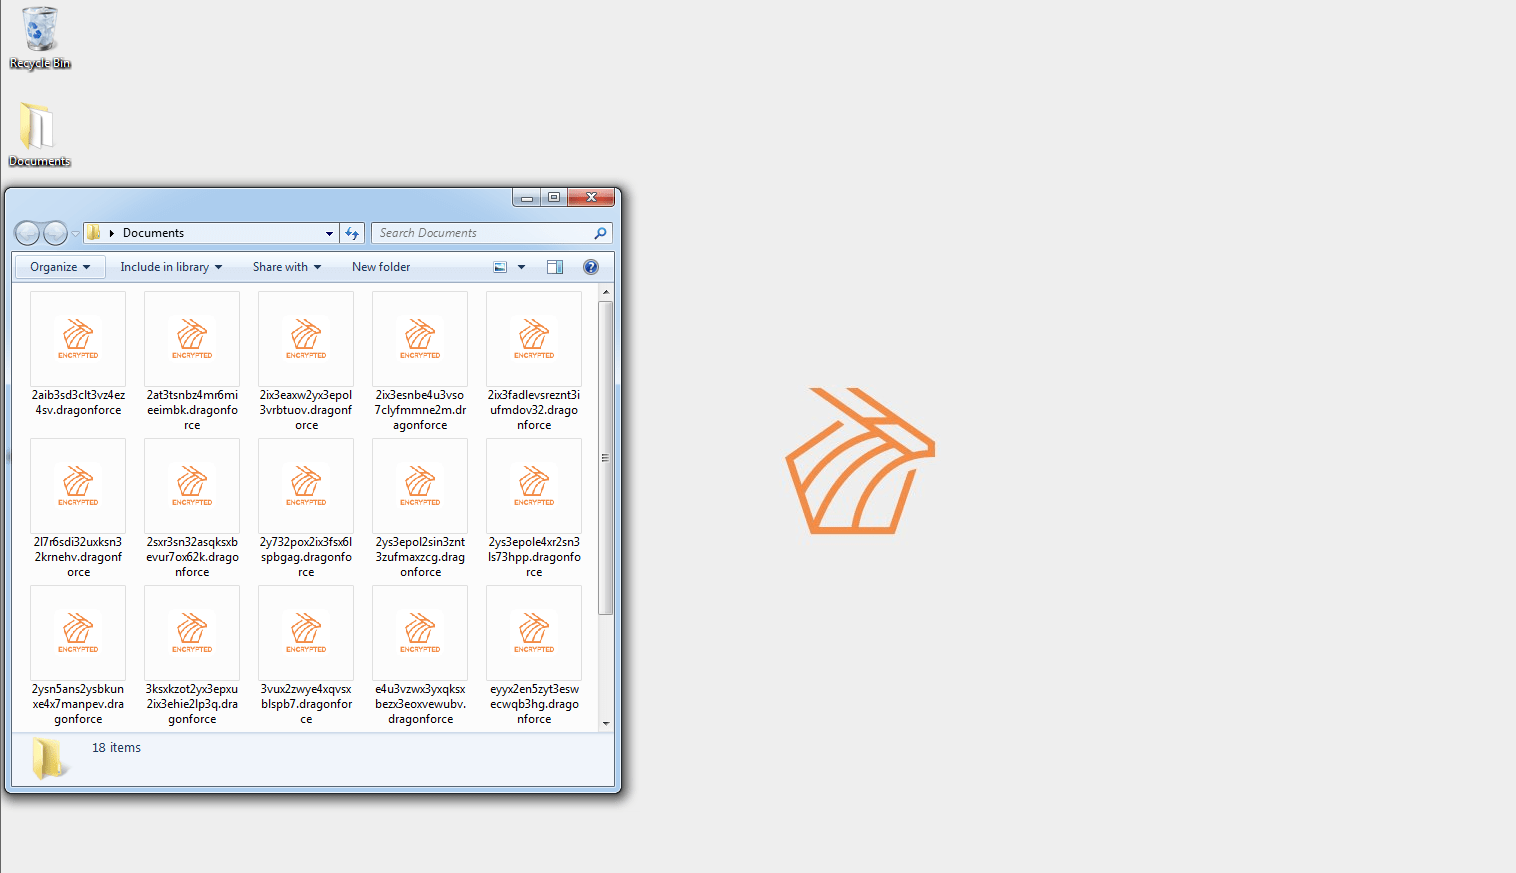Open the Share with dropdown
The height and width of the screenshot is (873, 1516).
286,266
